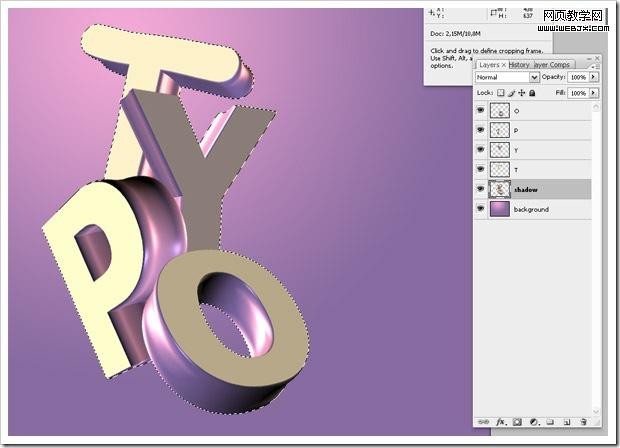620x448 pixels.
Task: Open the Fill slider arrow
Action: (593, 93)
